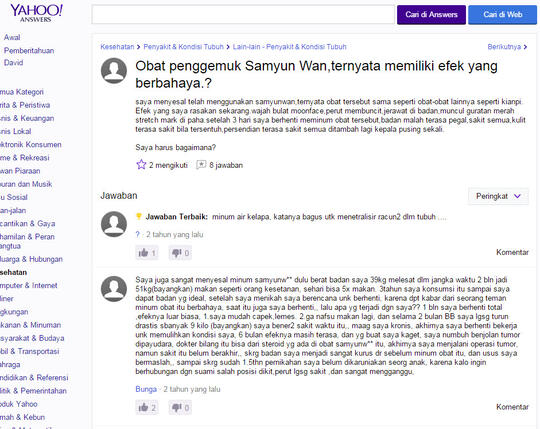
Task: Click the star icon to follow the question
Action: [x=141, y=165]
